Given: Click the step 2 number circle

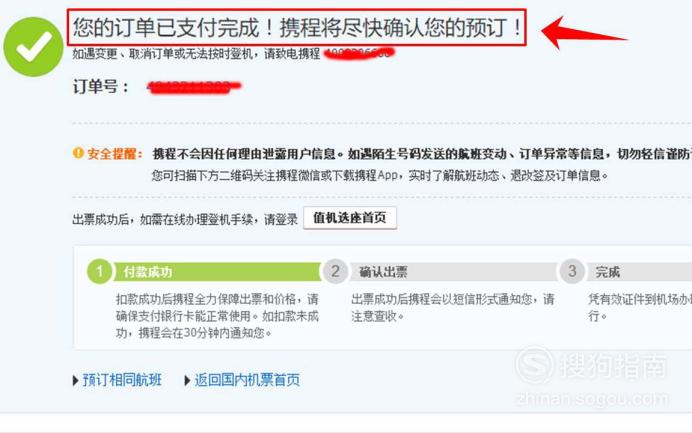Looking at the screenshot, I should pos(335,271).
